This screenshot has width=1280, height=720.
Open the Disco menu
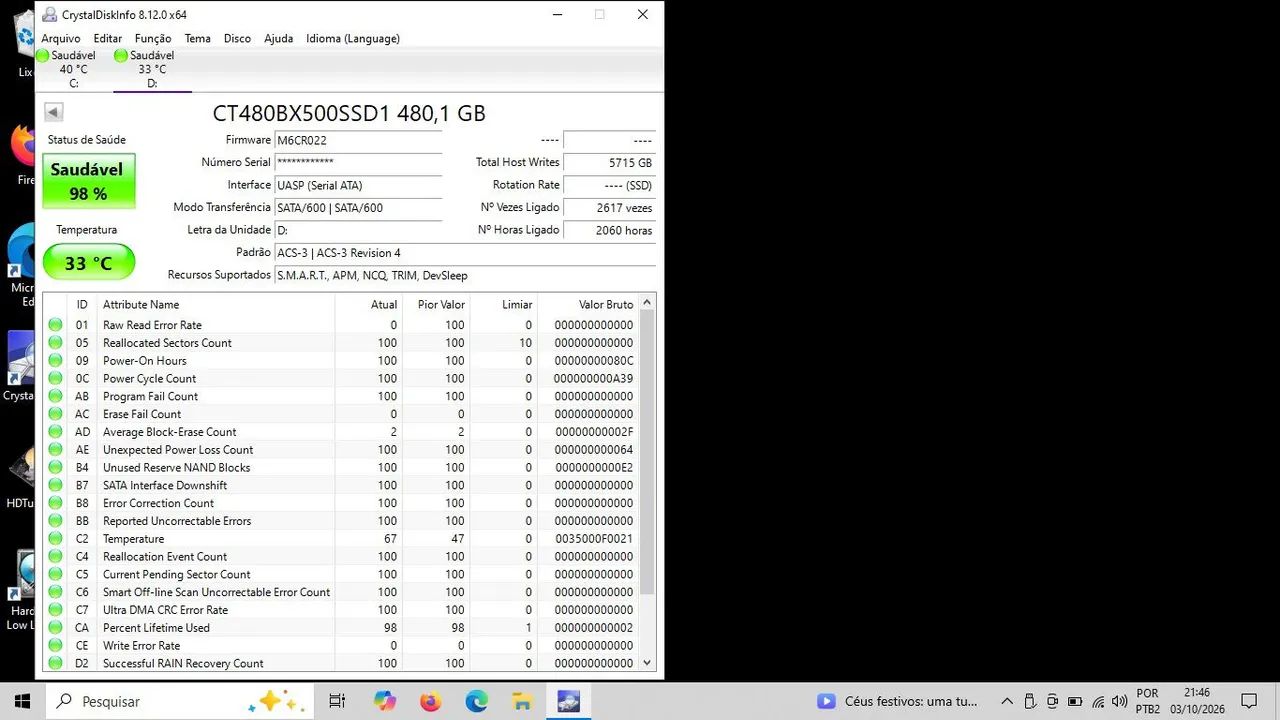[238, 38]
